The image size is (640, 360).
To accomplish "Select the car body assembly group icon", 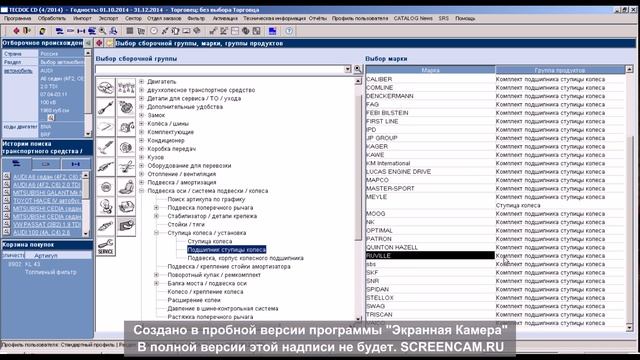I will [106, 87].
